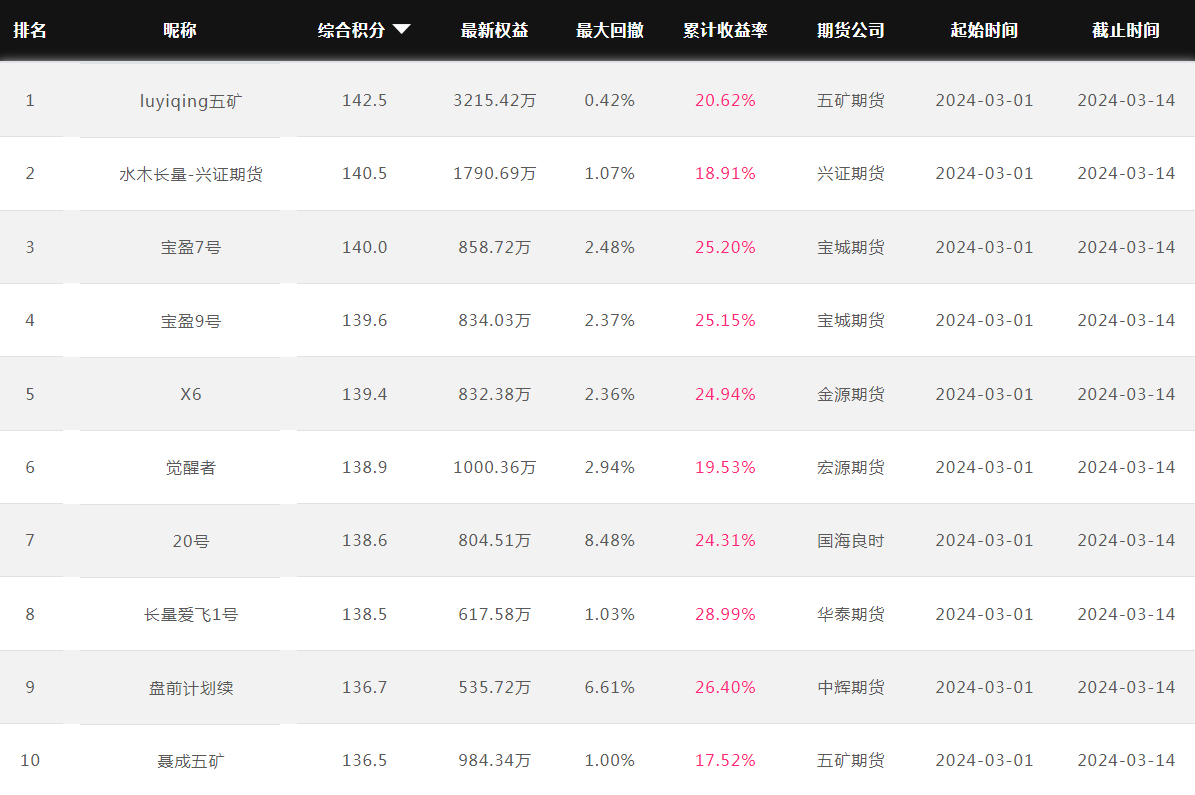This screenshot has width=1195, height=795.
Task: Open nickname 水木长量-兴证期货
Action: pyautogui.click(x=191, y=175)
